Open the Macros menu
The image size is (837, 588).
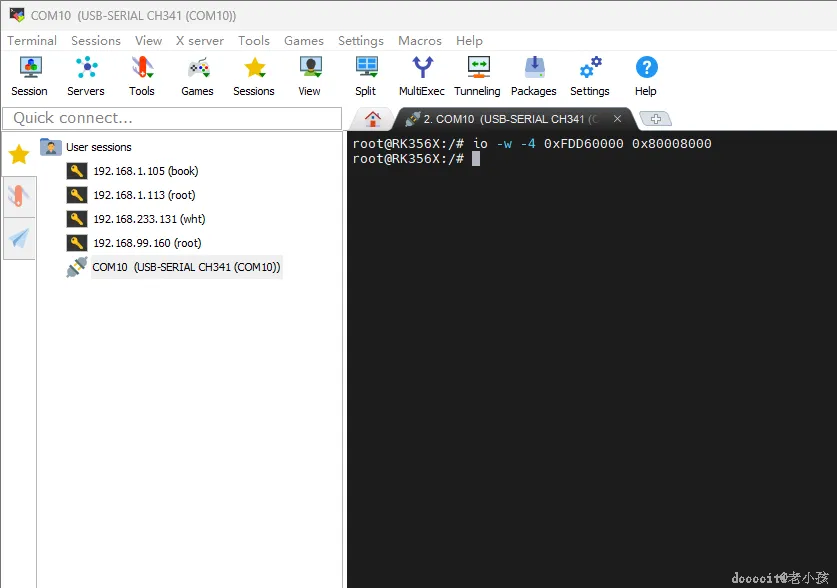click(x=420, y=41)
